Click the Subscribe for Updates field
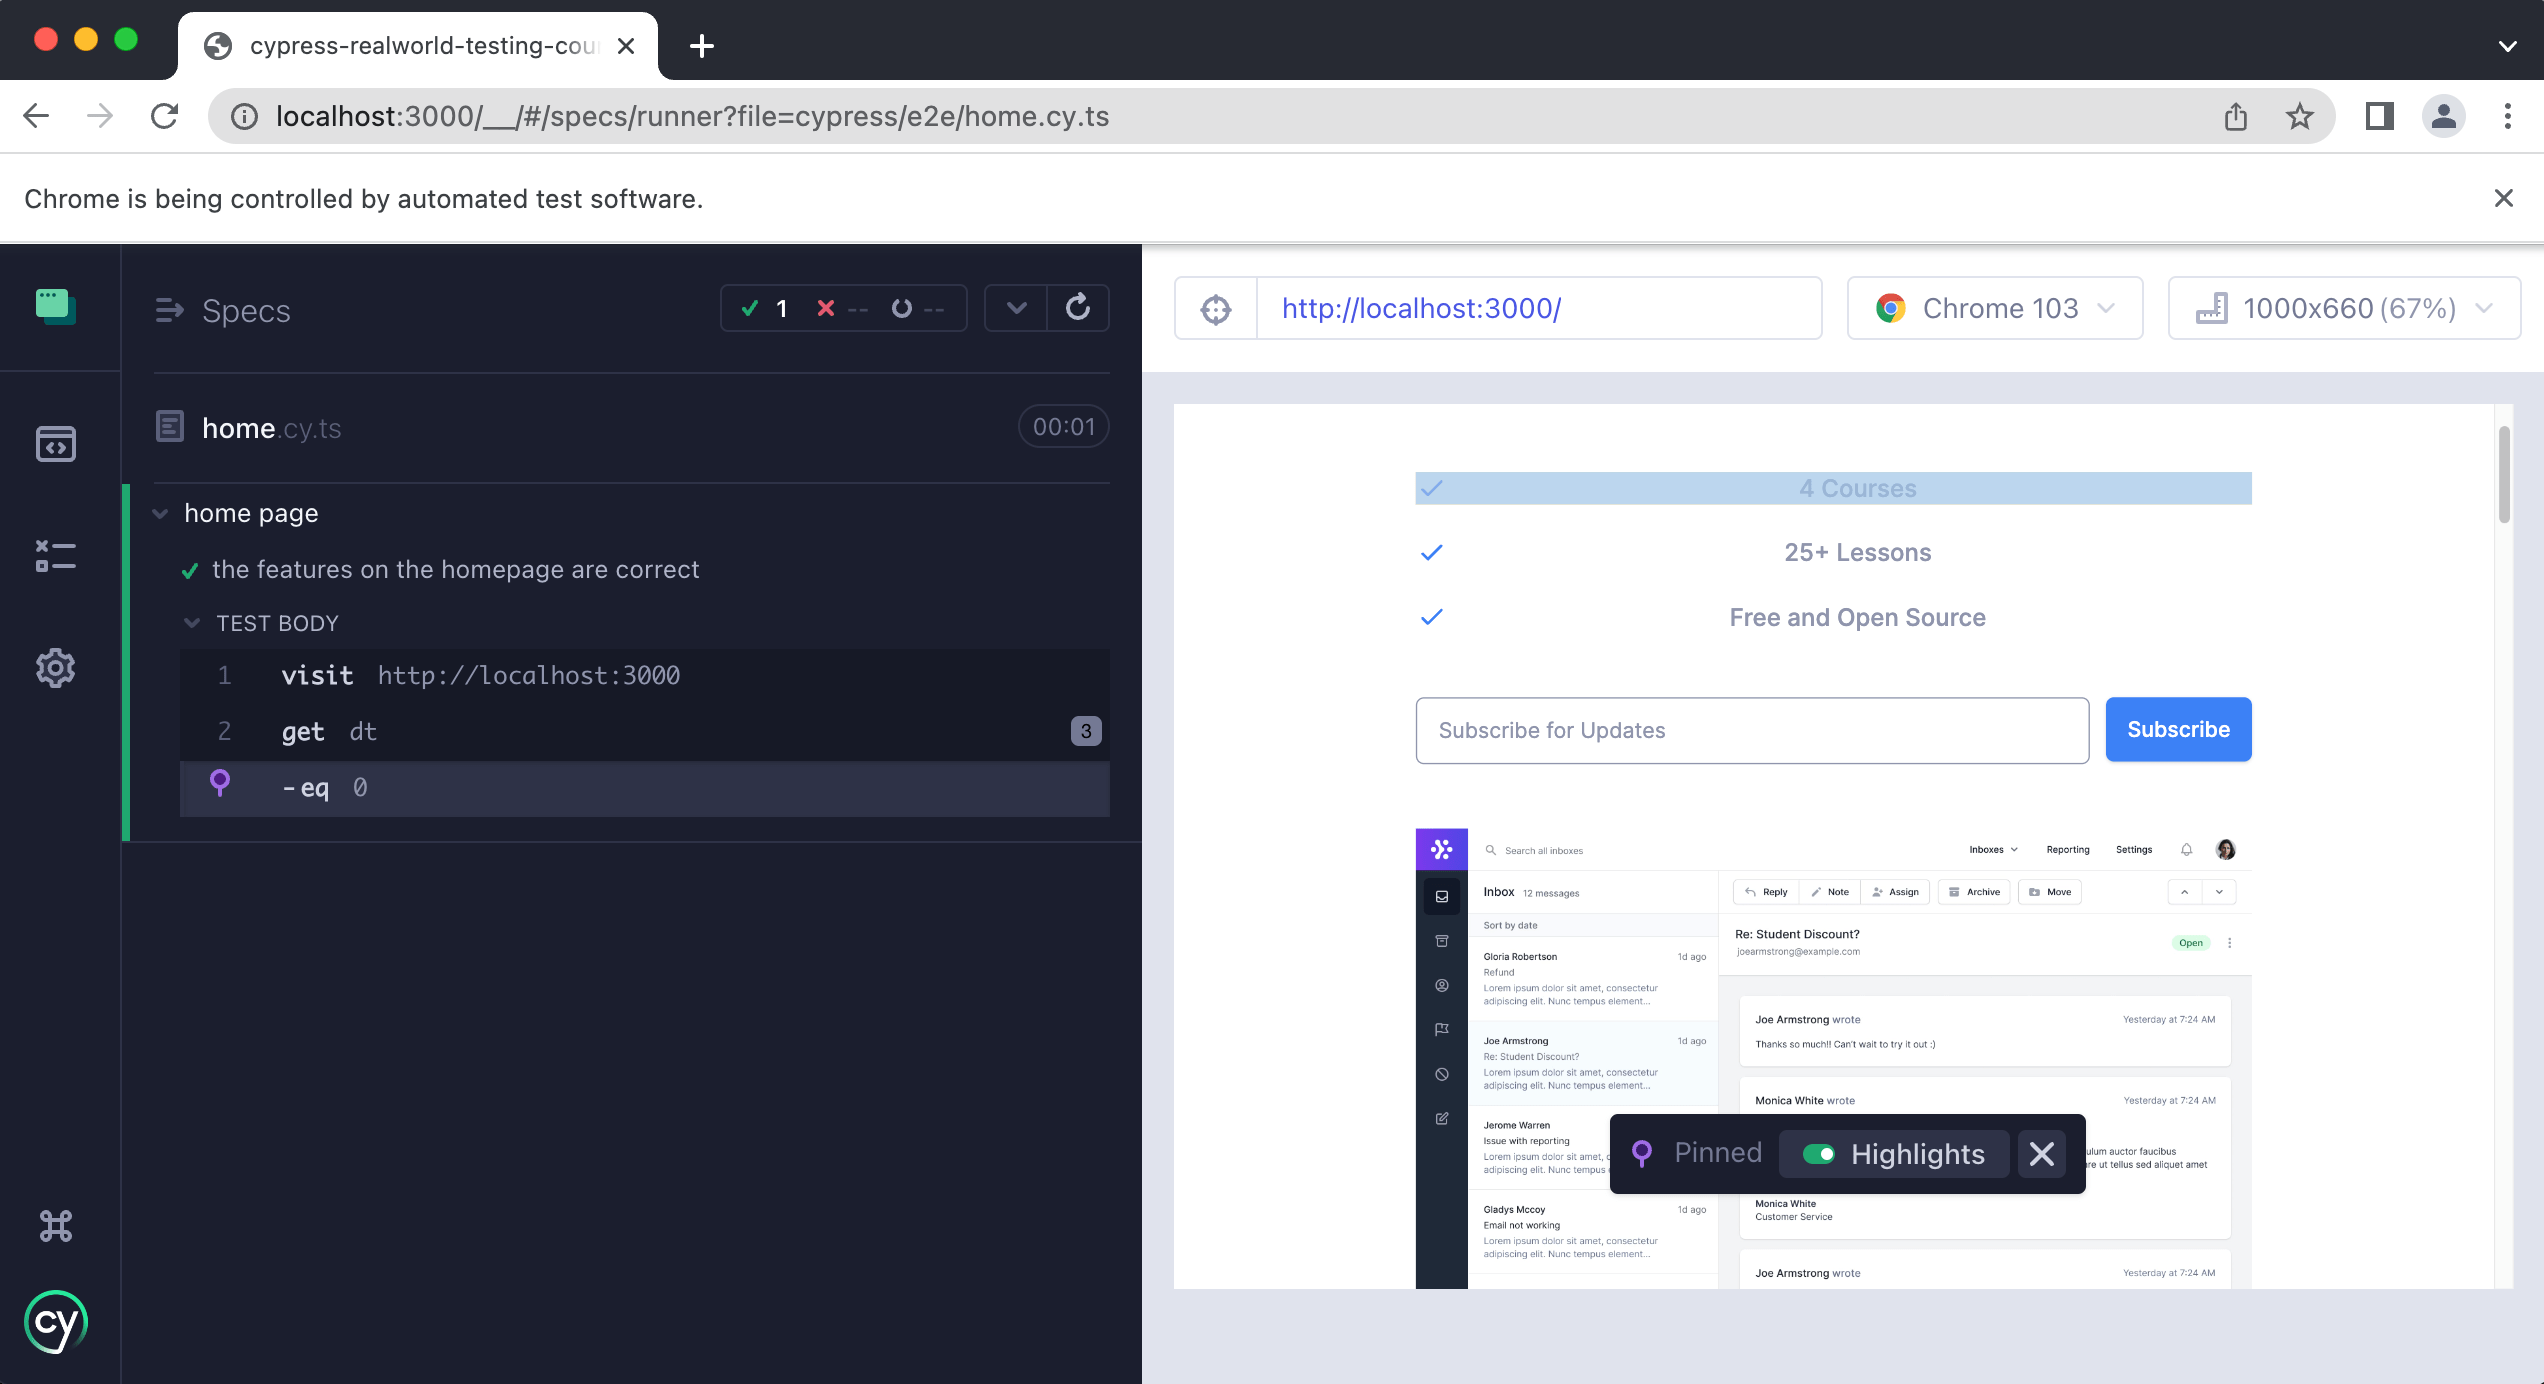Image resolution: width=2544 pixels, height=1384 pixels. (1752, 731)
